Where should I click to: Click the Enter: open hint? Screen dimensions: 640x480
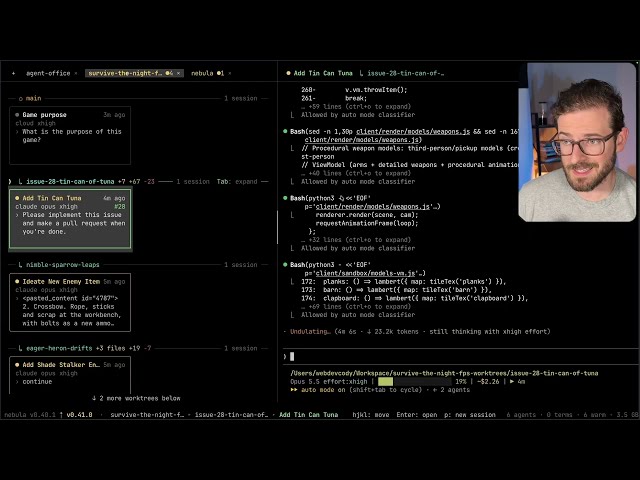coord(417,415)
